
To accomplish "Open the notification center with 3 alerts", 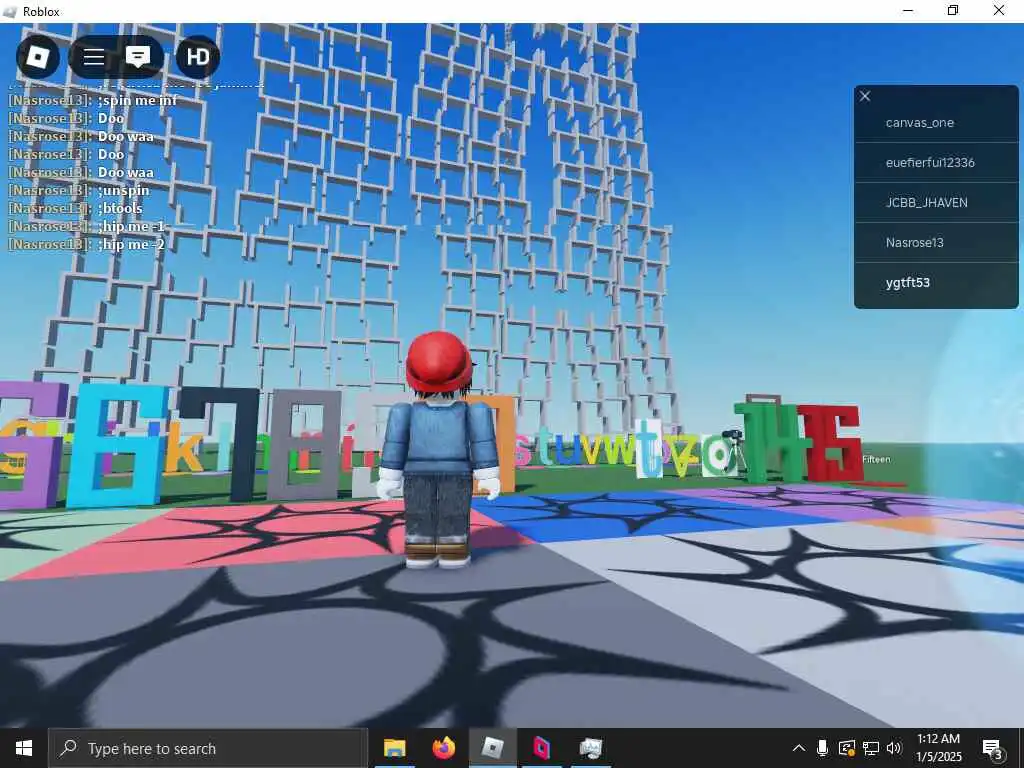I will click(993, 748).
